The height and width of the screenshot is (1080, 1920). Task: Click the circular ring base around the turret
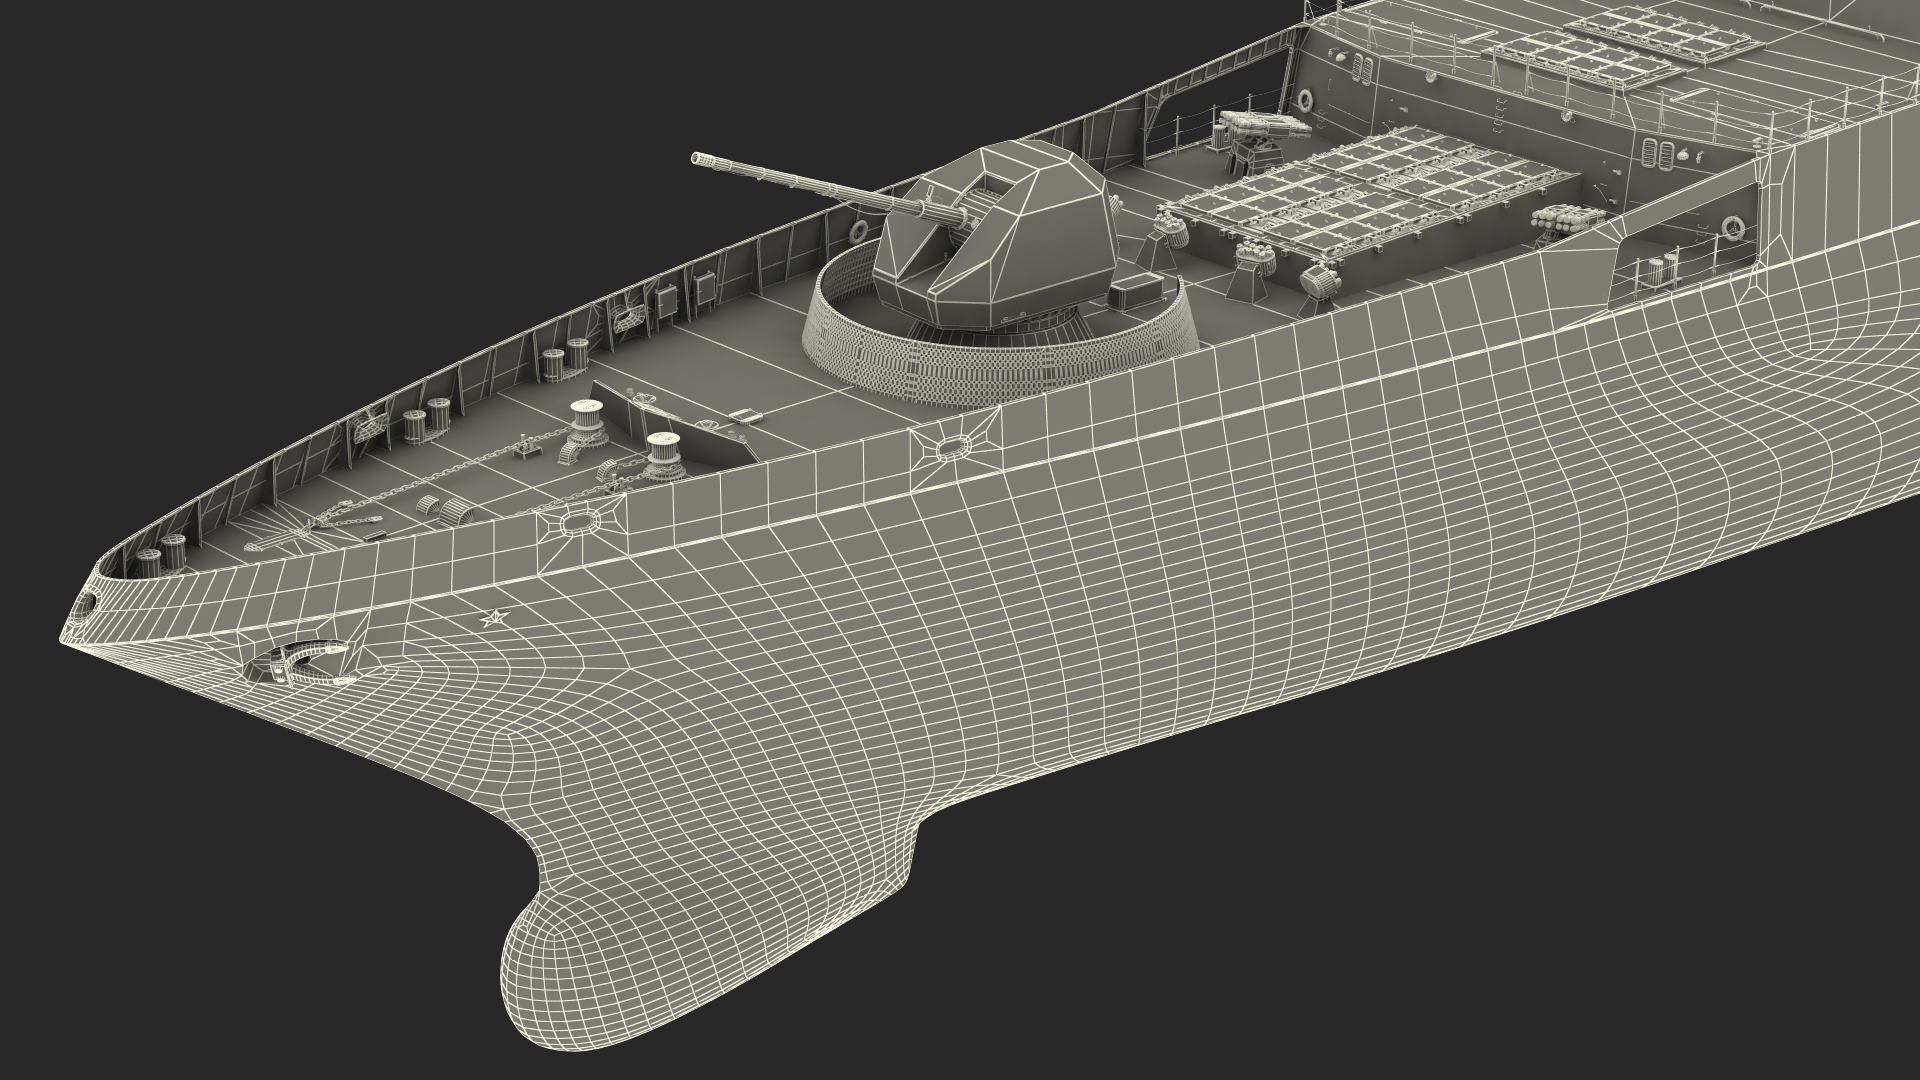(x=1000, y=330)
